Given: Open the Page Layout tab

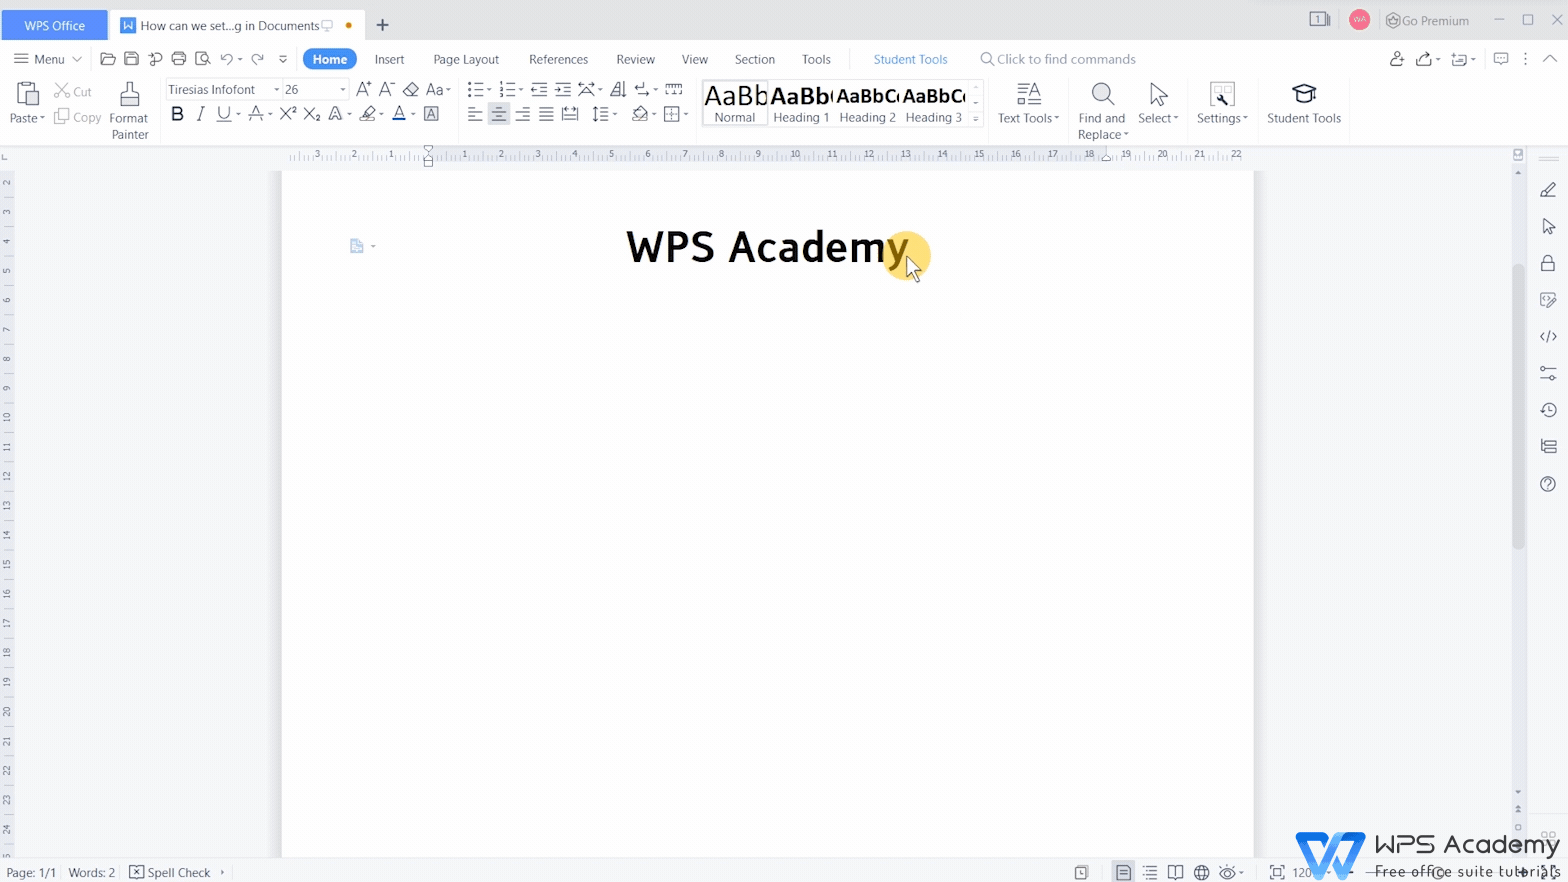Looking at the screenshot, I should [466, 59].
